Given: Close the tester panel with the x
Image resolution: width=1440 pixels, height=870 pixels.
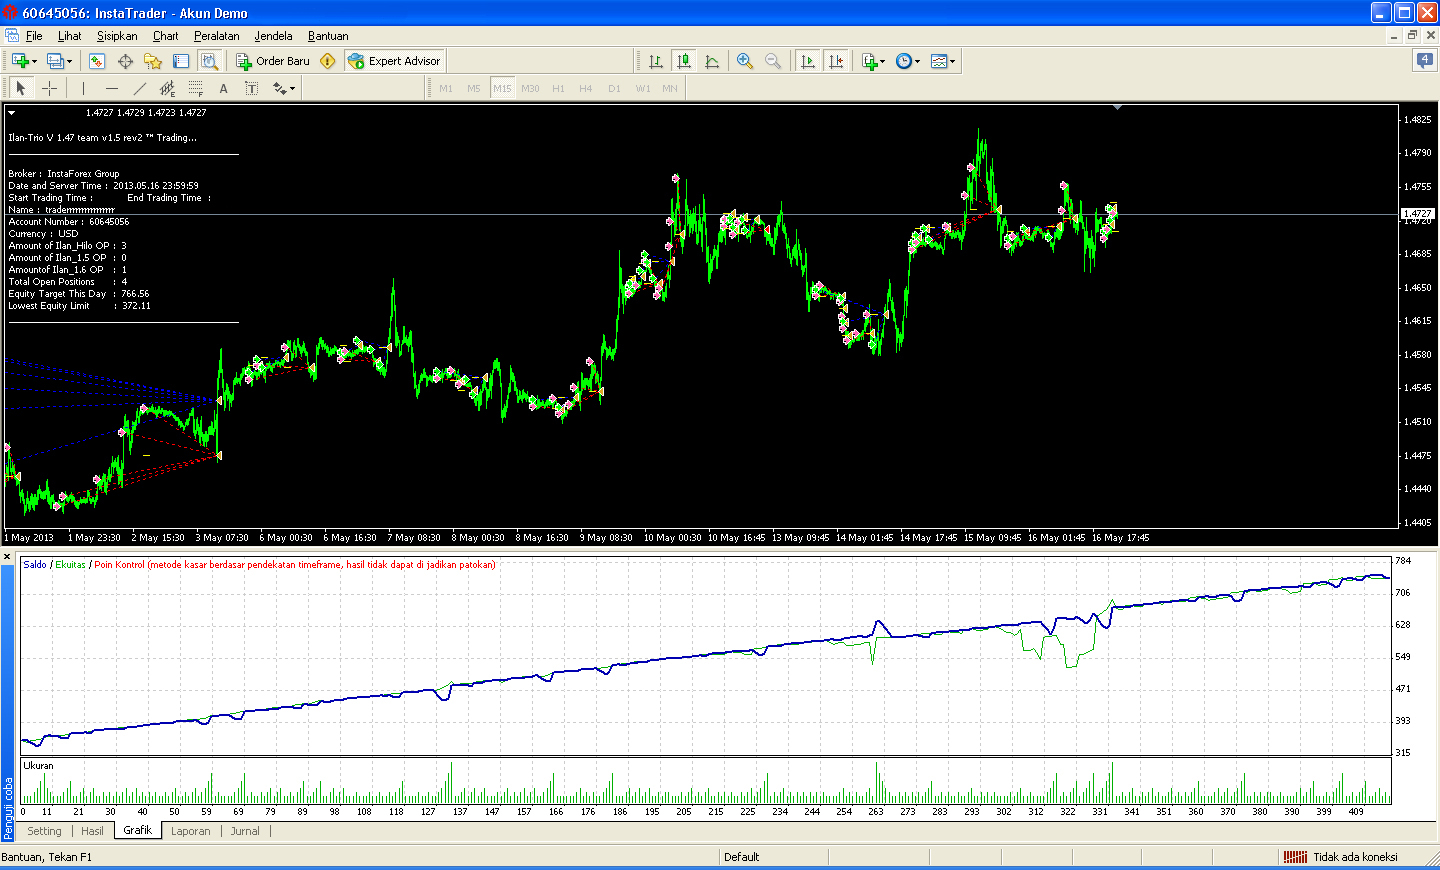Looking at the screenshot, I should [x=7, y=556].
